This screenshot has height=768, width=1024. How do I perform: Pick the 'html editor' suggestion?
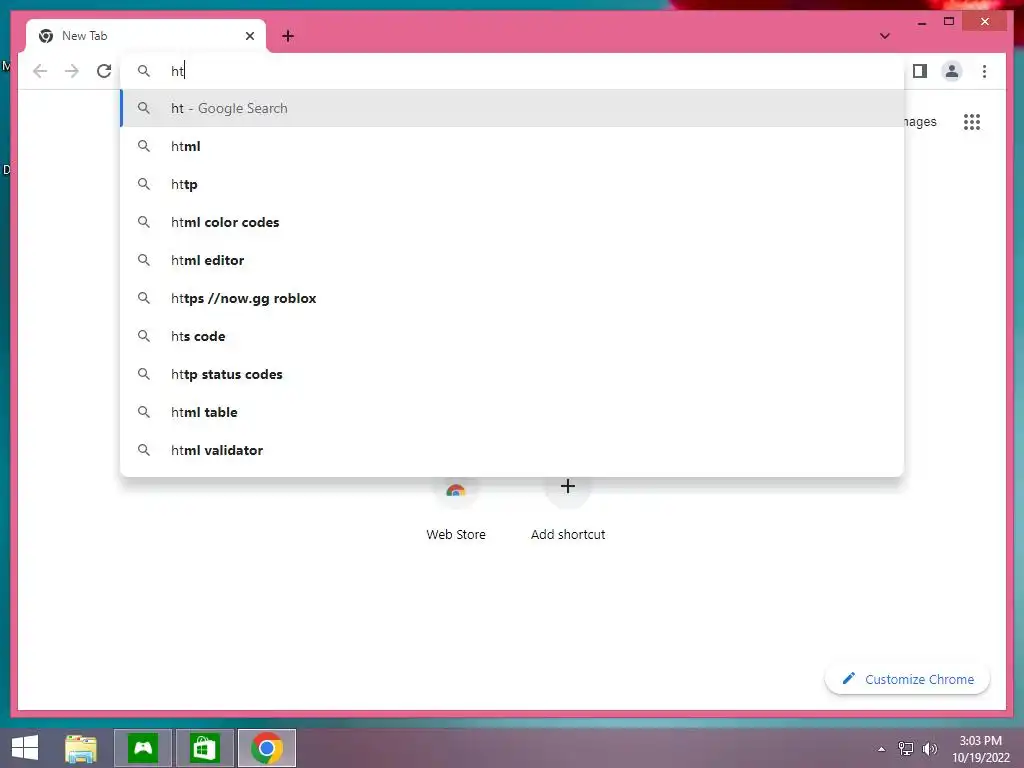coord(513,260)
